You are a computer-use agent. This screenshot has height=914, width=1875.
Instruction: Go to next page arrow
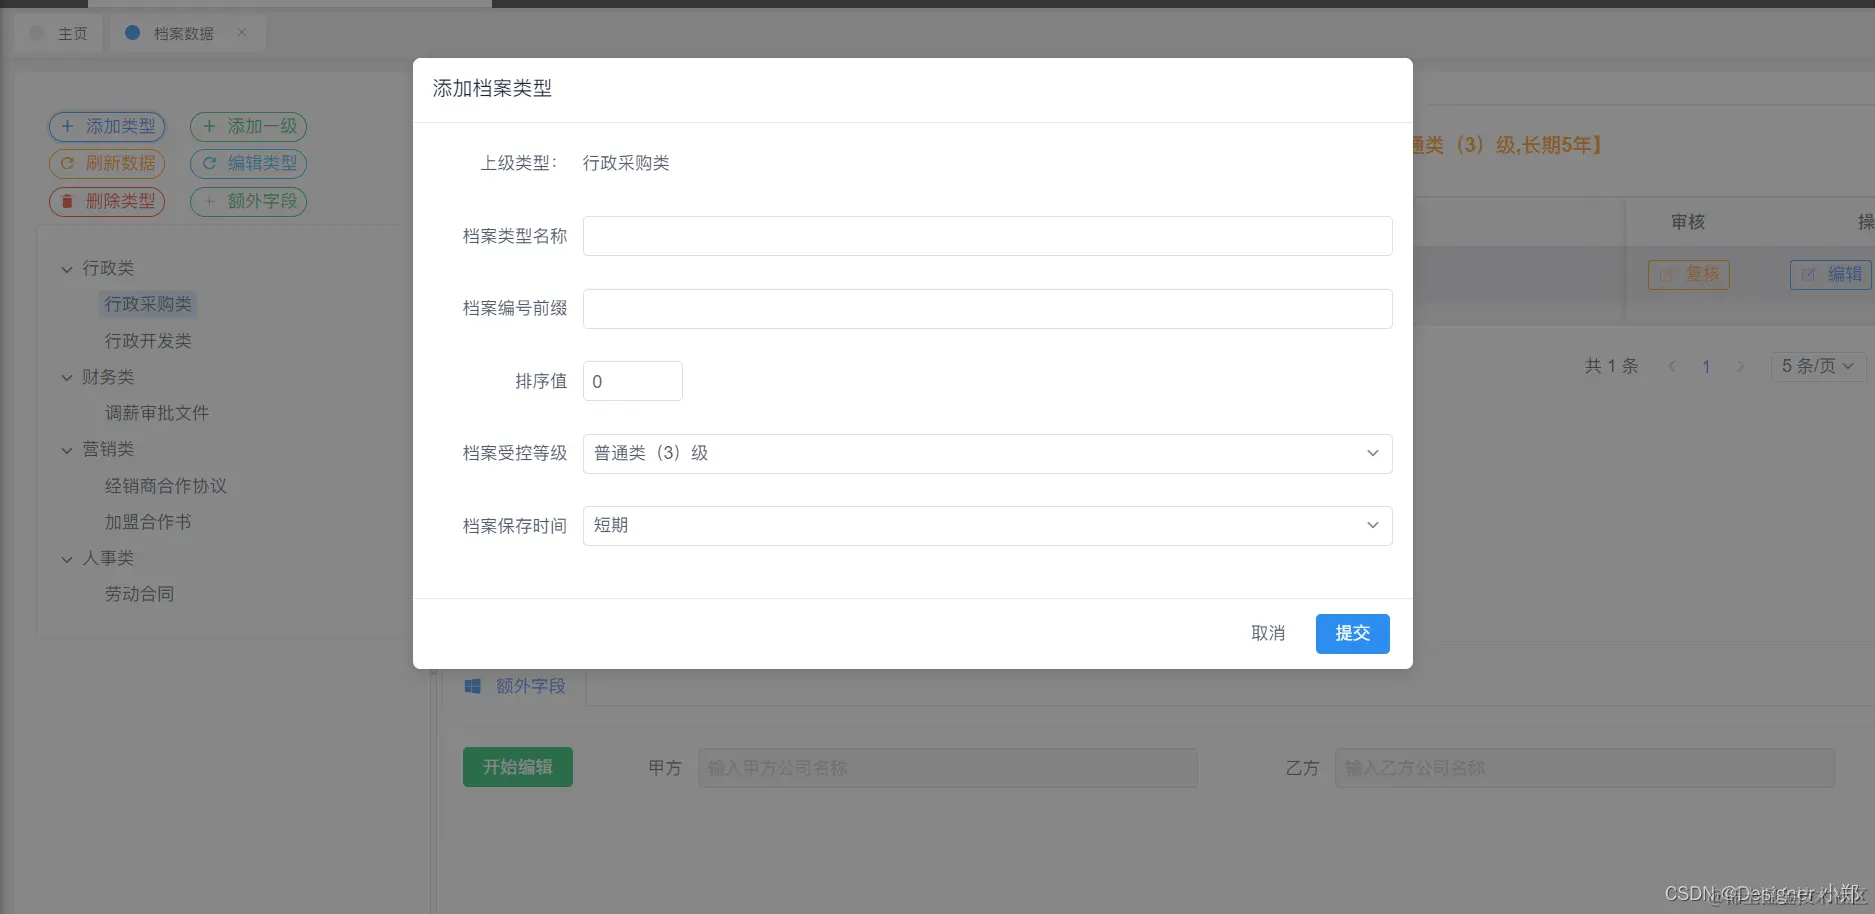[1741, 367]
